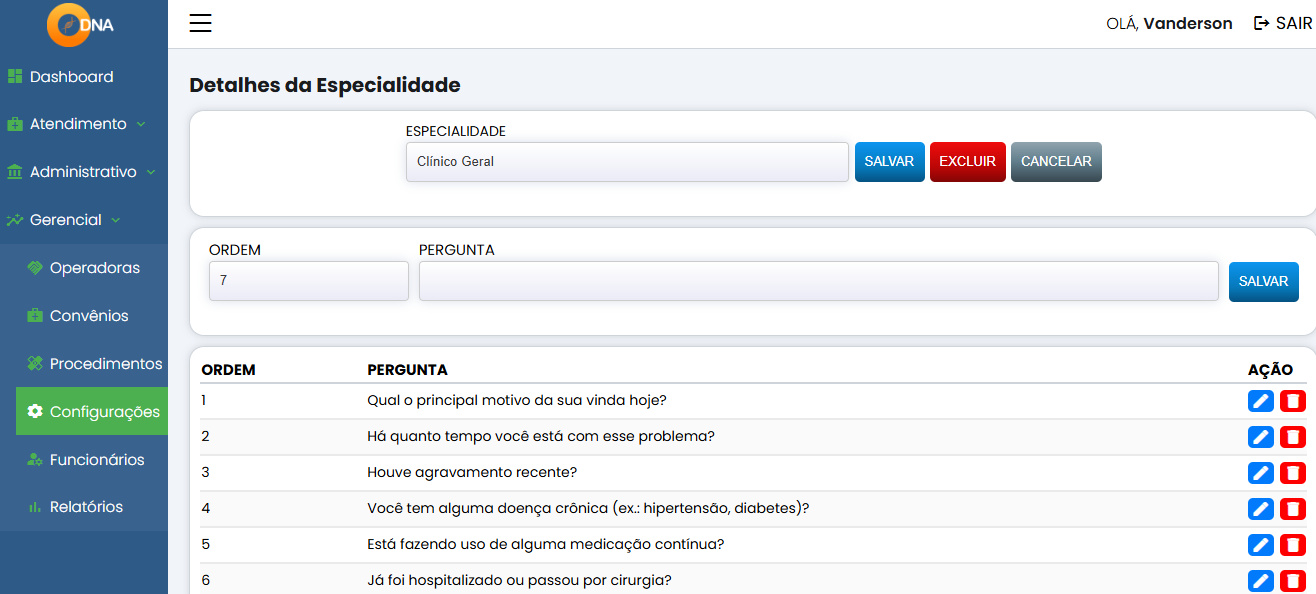Edit the question about motivo da vinda
The image size is (1316, 594).
(1260, 400)
